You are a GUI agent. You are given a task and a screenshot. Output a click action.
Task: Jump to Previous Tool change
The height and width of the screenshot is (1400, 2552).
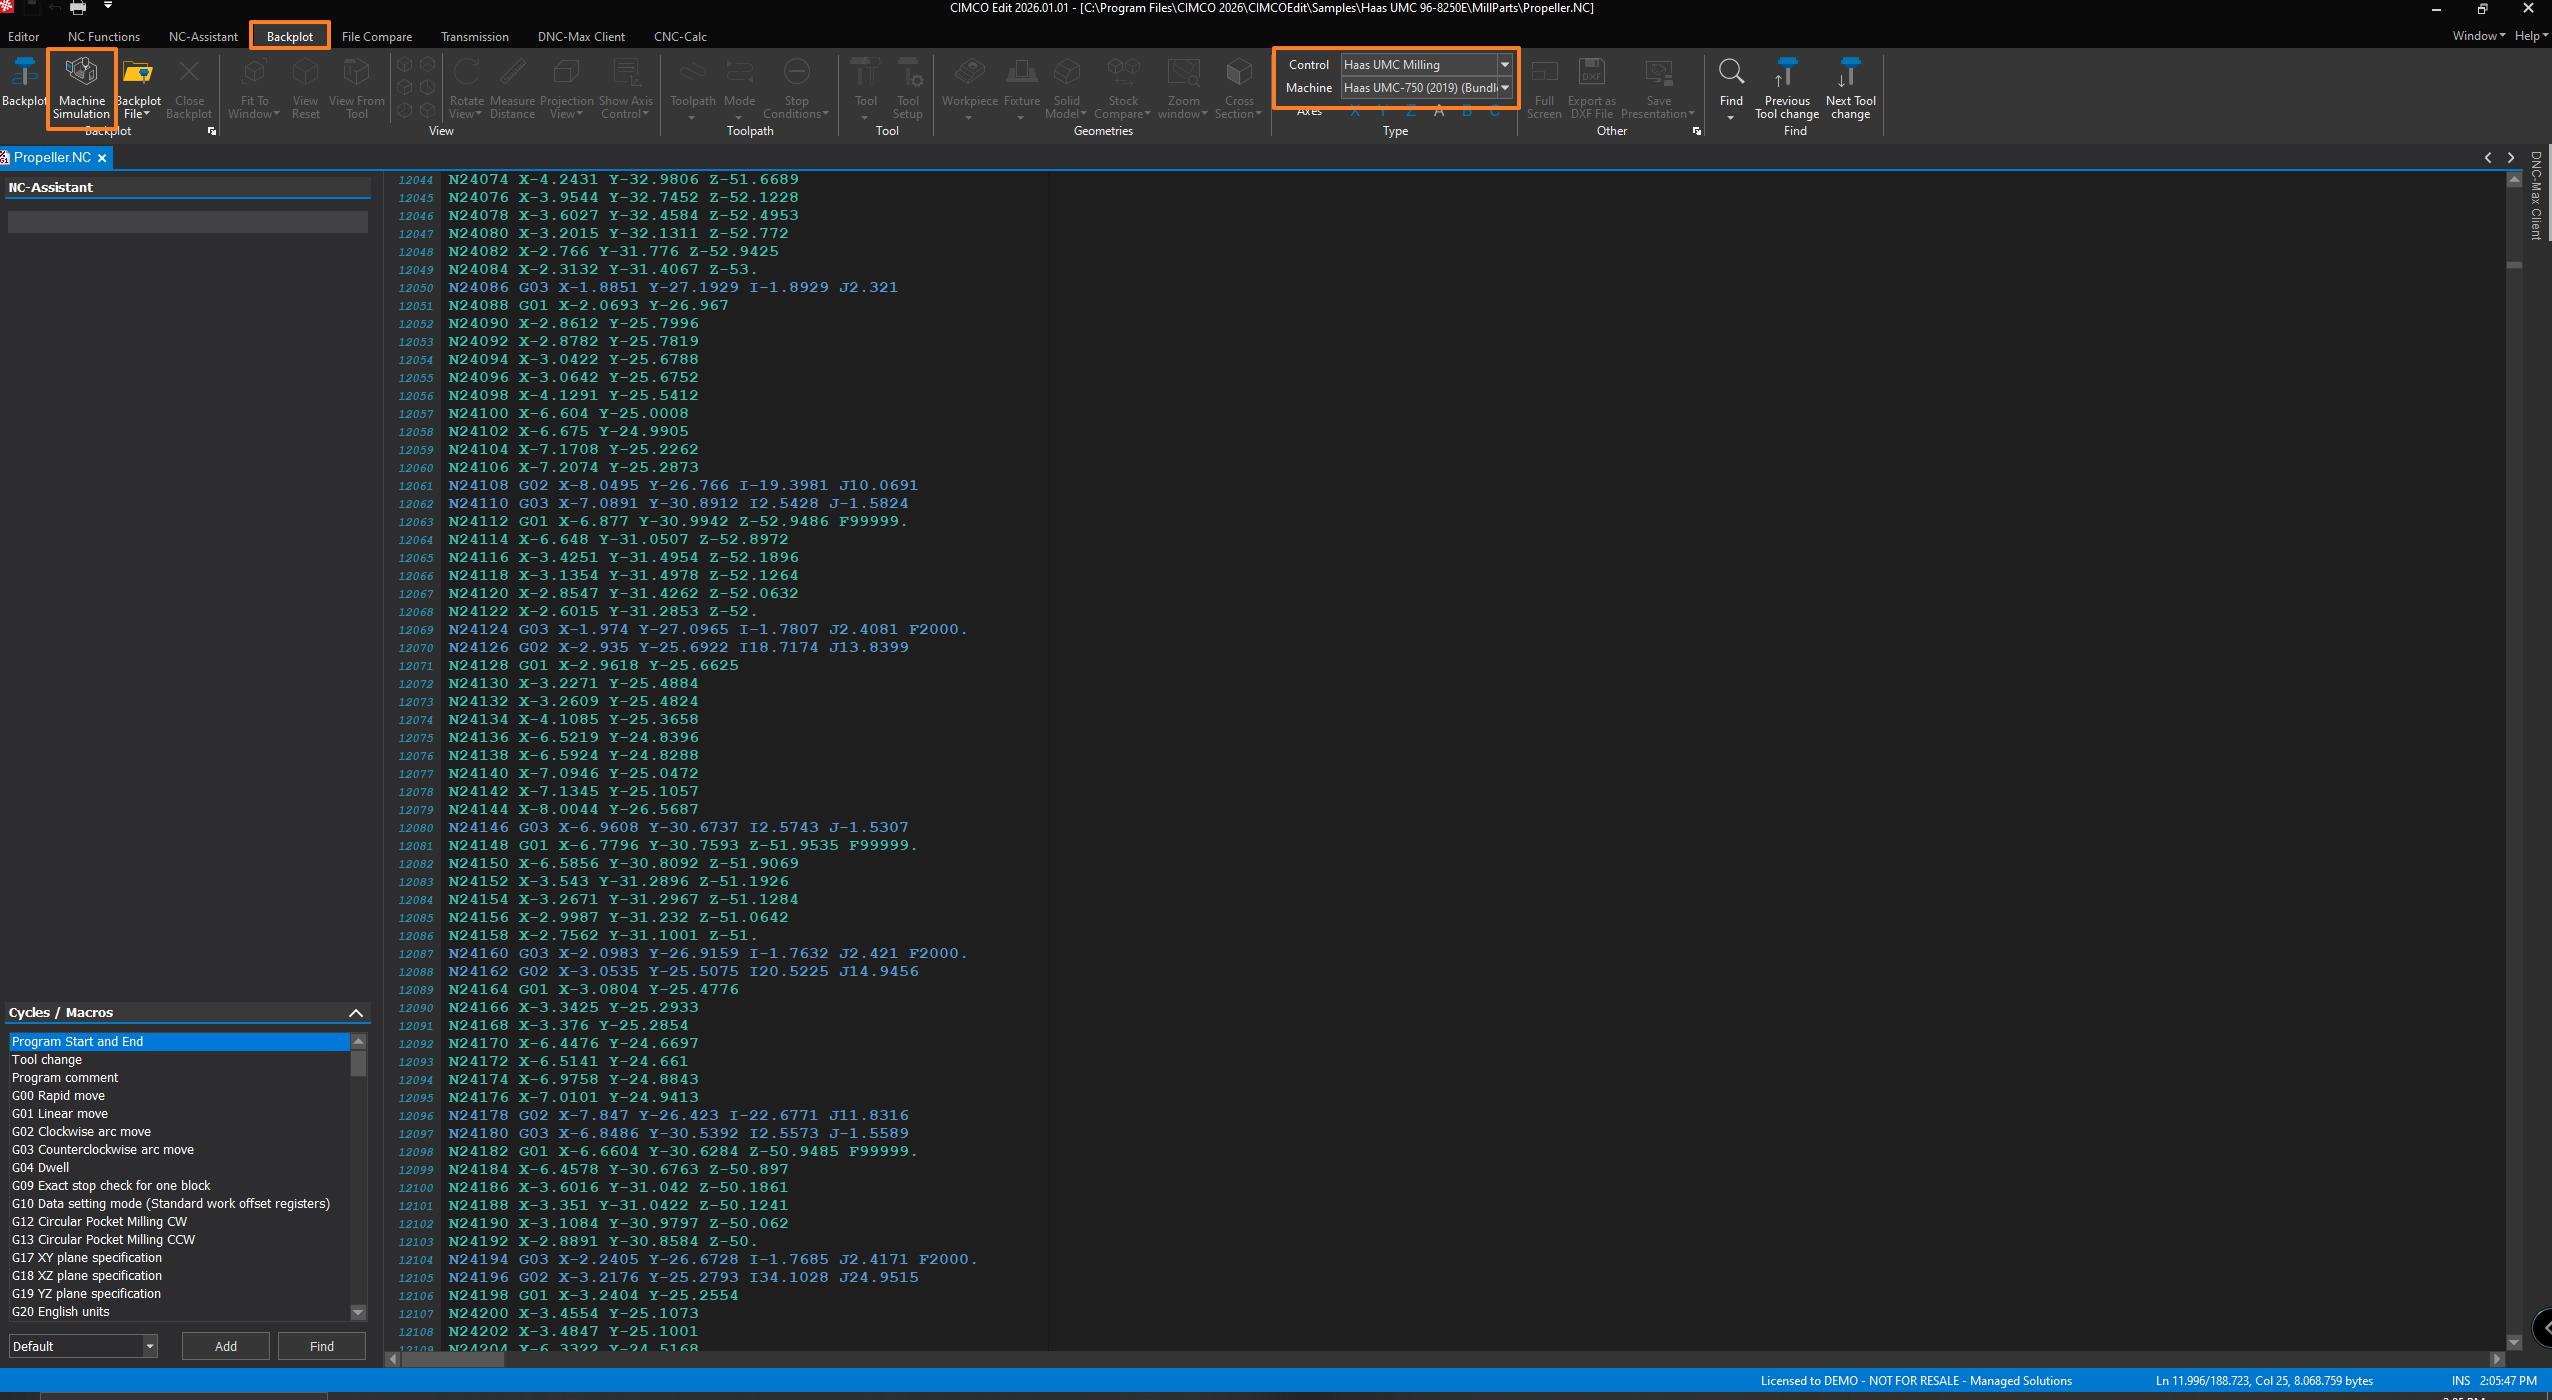click(x=1786, y=86)
